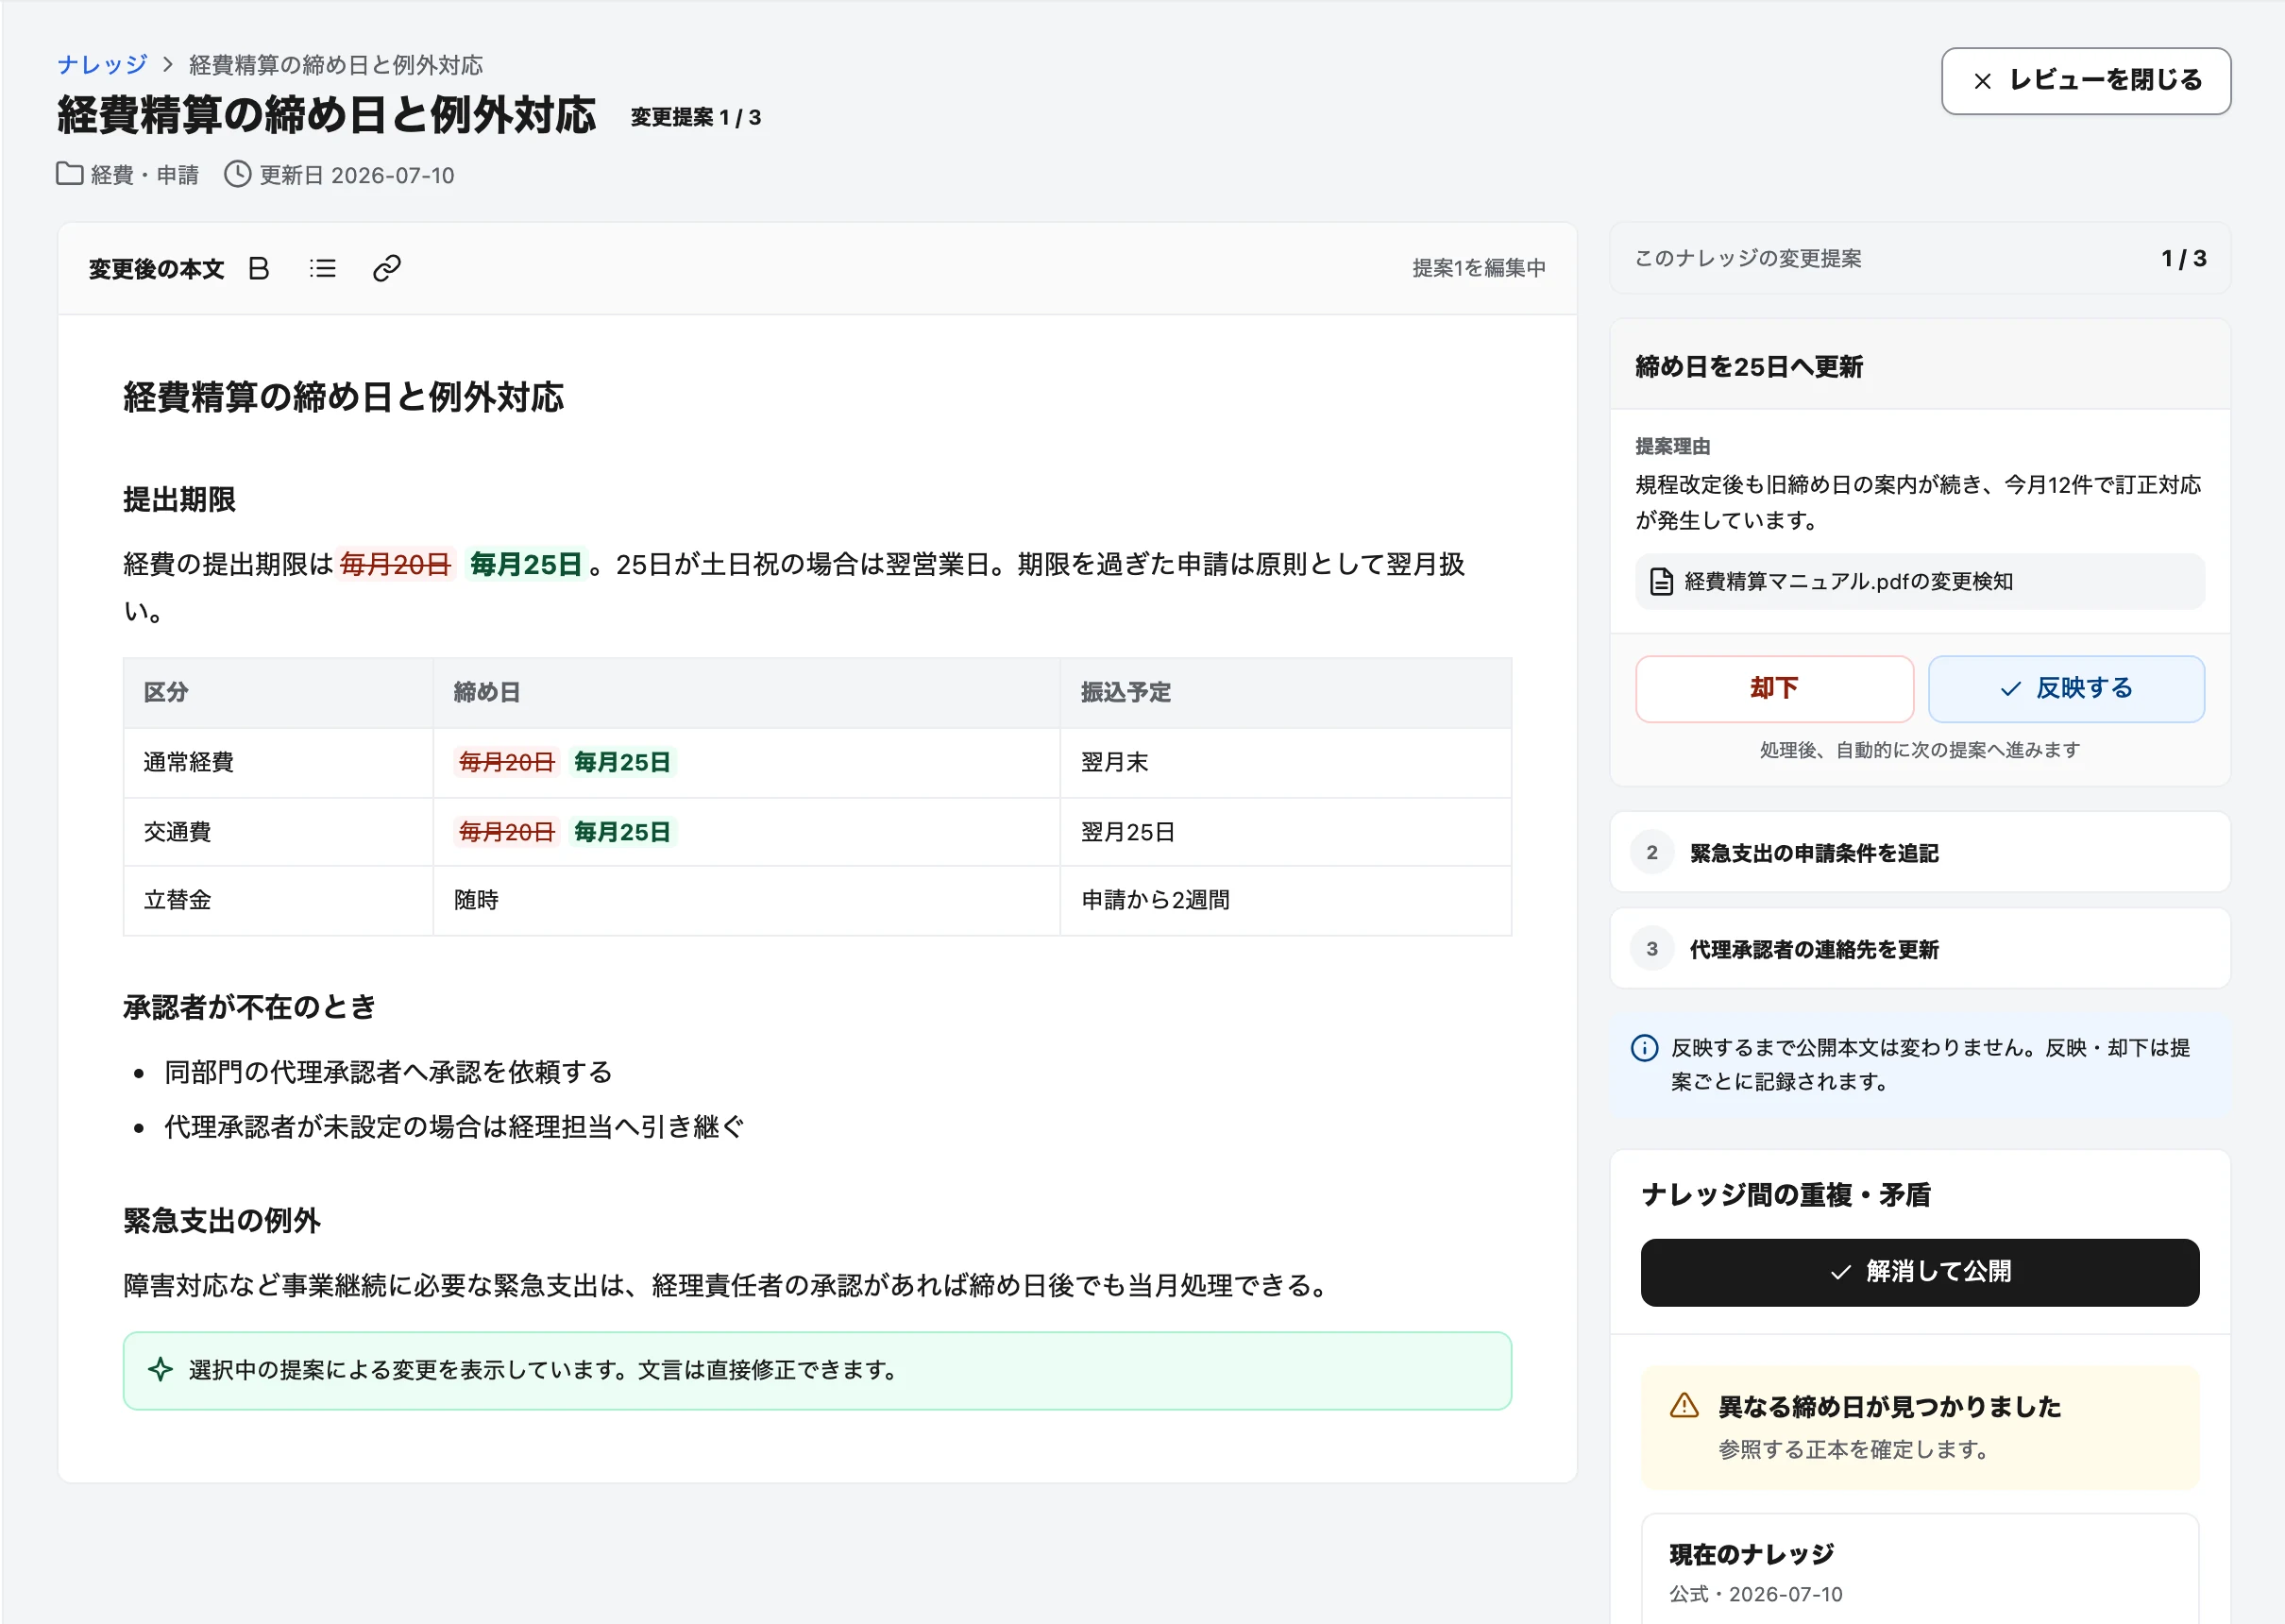Viewport: 2285px width, 1624px height.
Task: Click 解消して公開 to resolve and publish
Action: click(x=1919, y=1273)
